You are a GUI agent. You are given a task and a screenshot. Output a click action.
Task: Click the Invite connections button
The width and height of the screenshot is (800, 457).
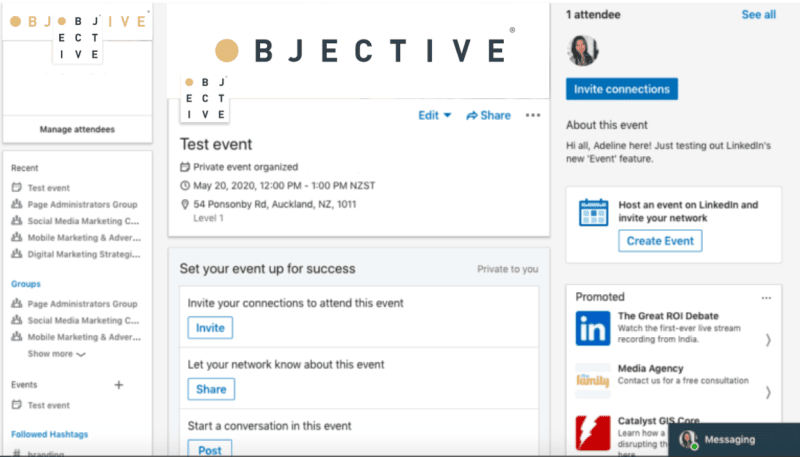click(621, 89)
